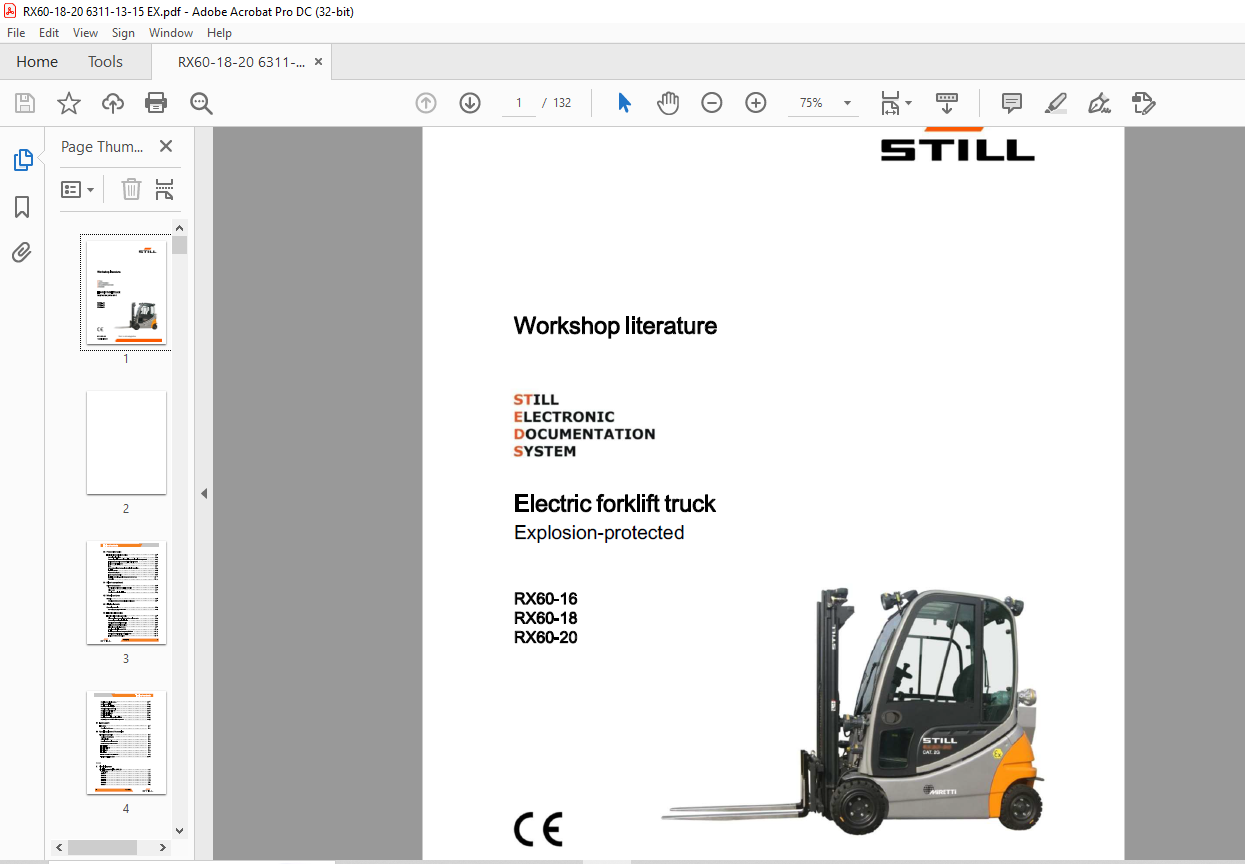Viewport: 1245px width, 864px height.
Task: Open the fit page width tool
Action: click(890, 103)
